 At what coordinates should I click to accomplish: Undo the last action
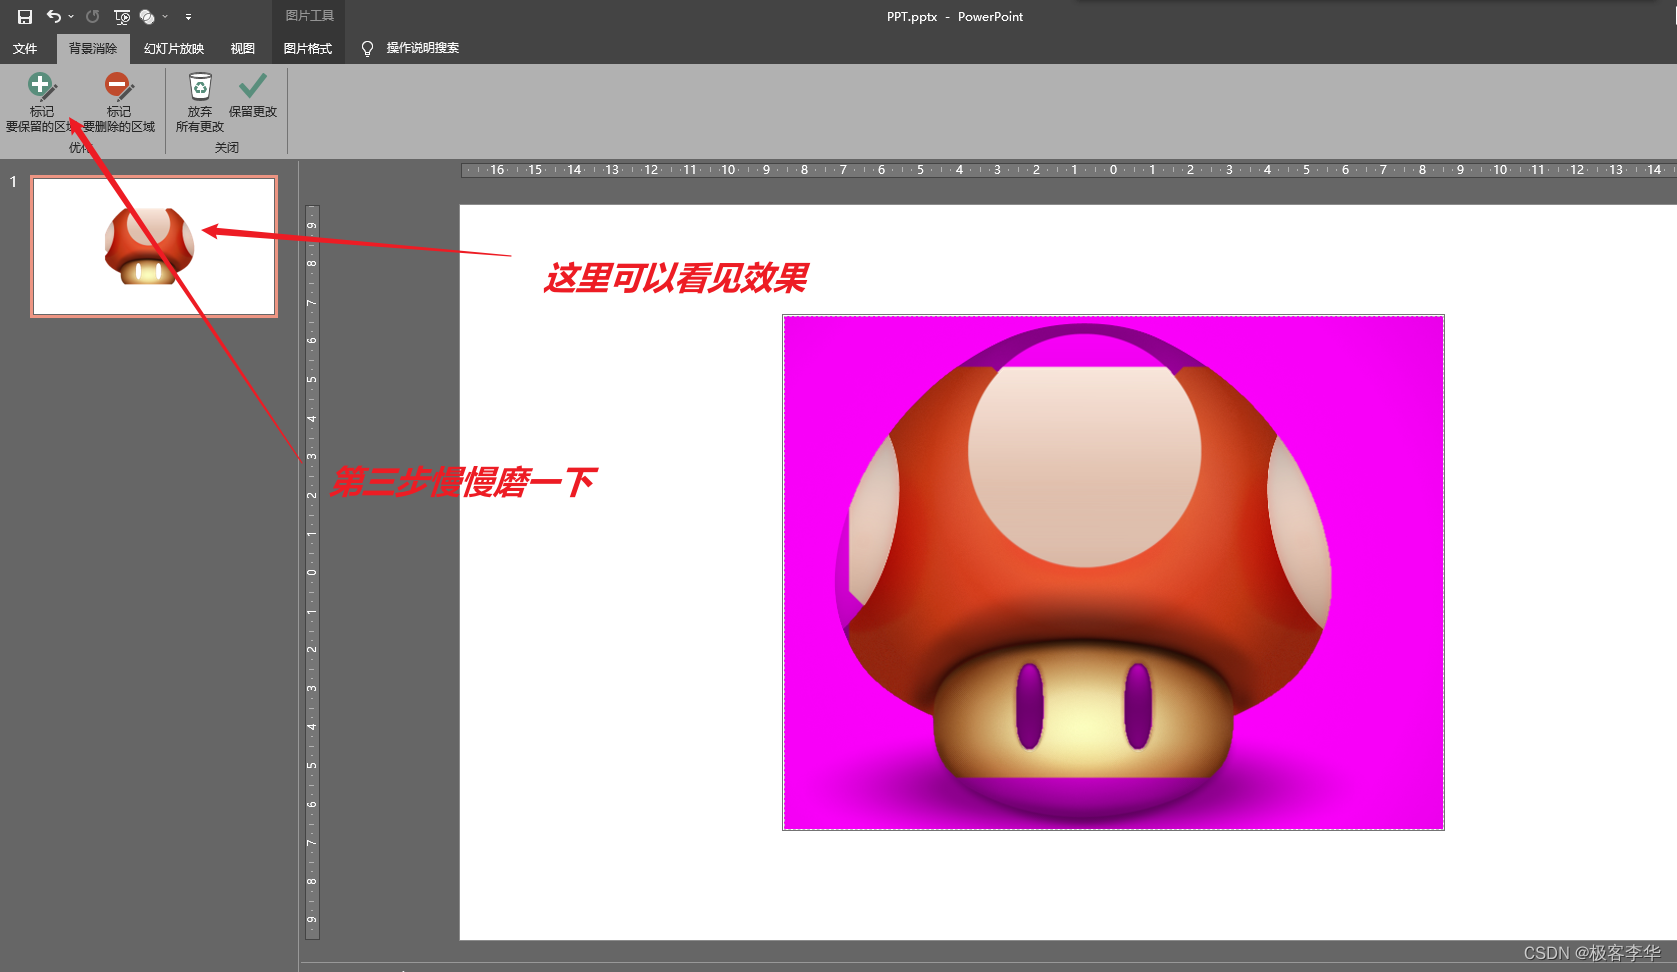click(54, 17)
